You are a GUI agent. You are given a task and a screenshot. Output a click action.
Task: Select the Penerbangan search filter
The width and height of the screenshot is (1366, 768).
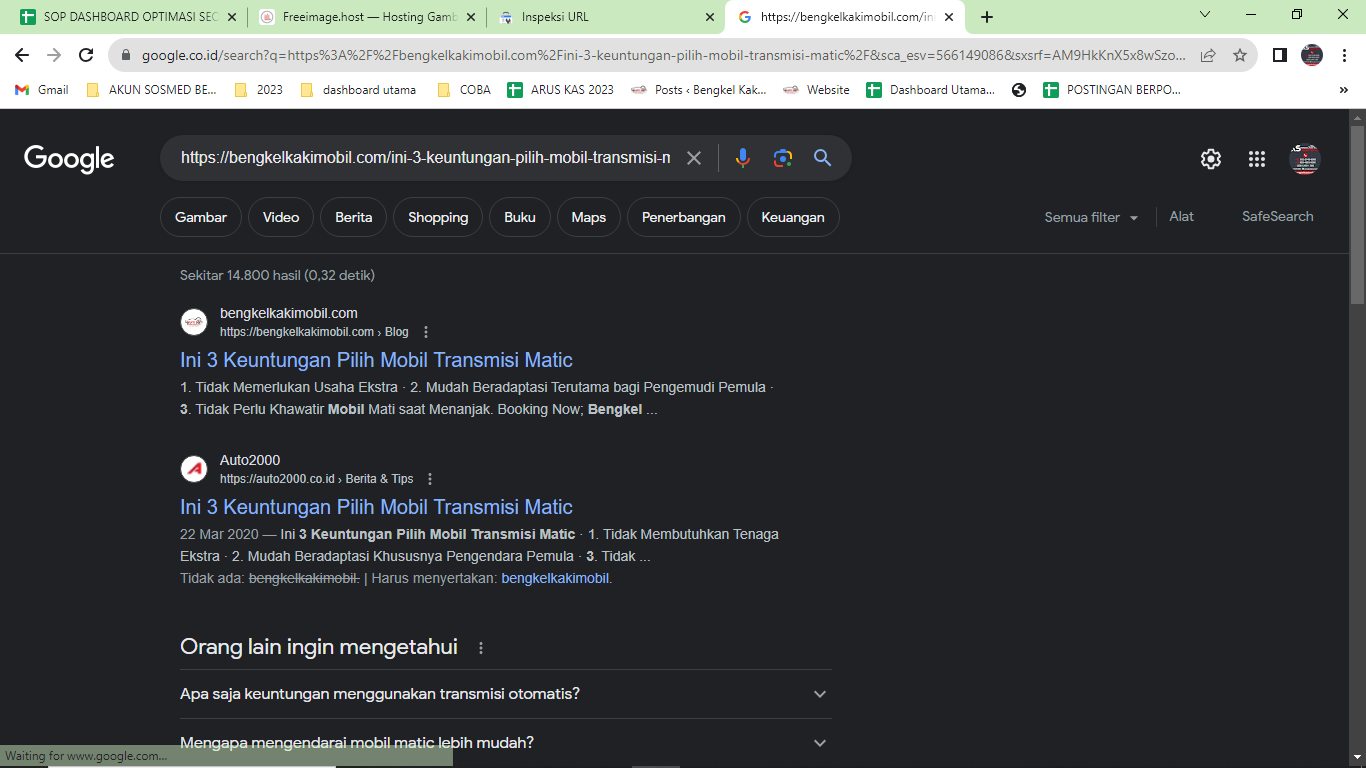[684, 217]
